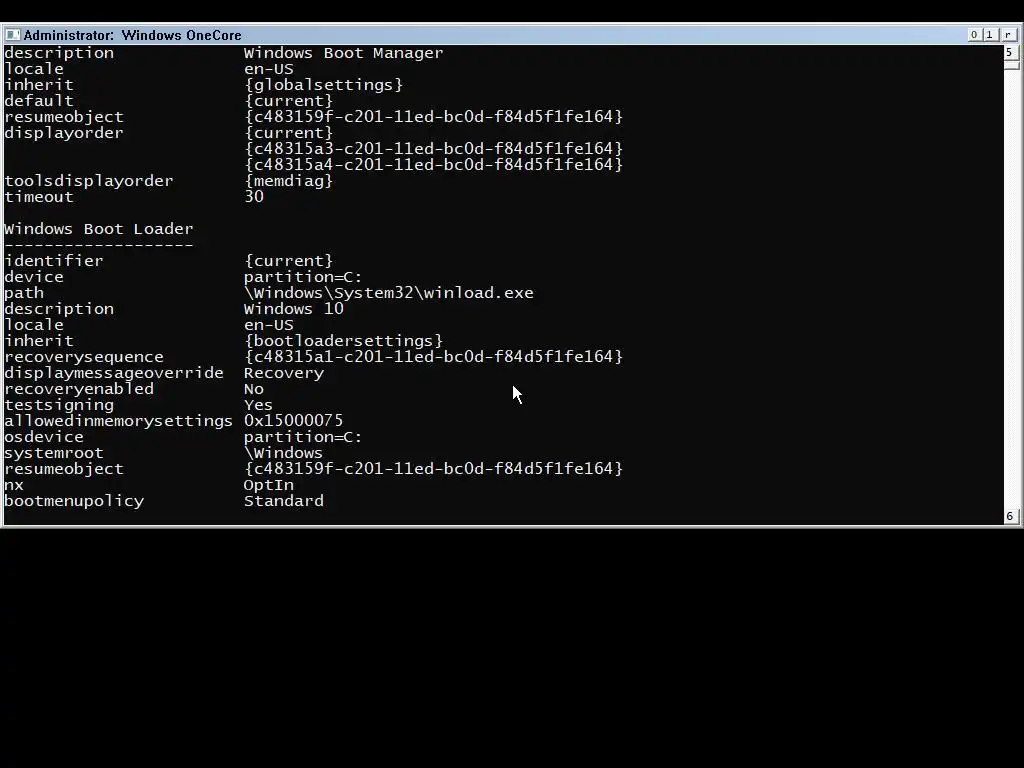
Task: Click the toolsdisplayorder field name
Action: pos(89,181)
